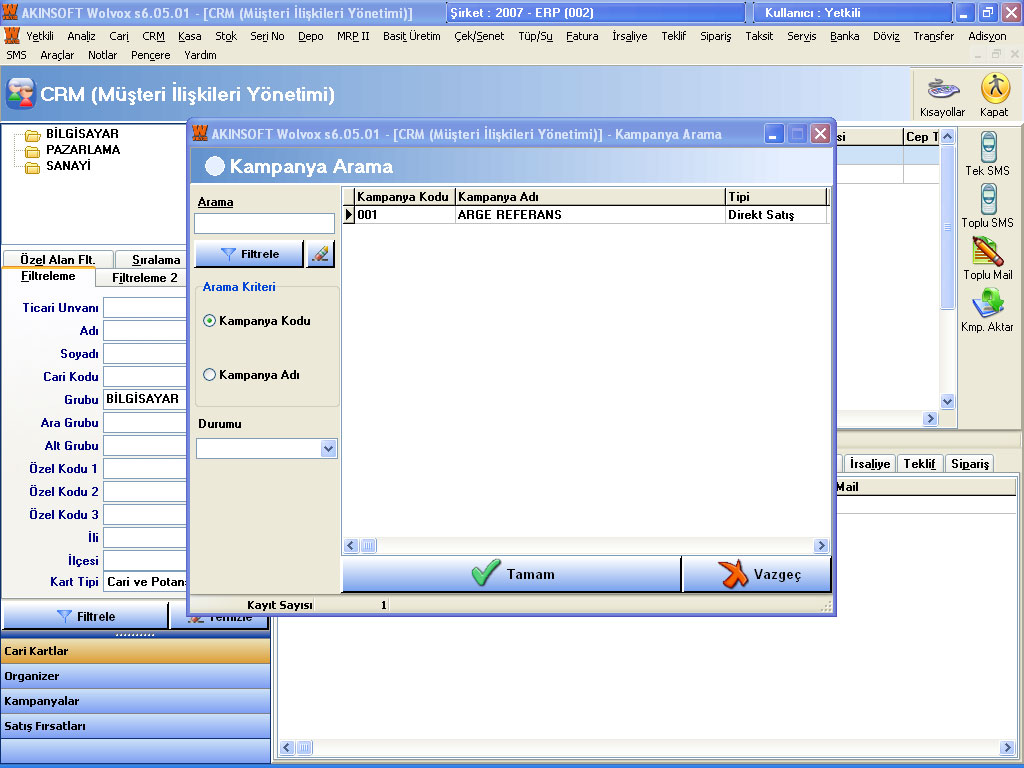
Task: Click the Kmp. Aktar icon
Action: (988, 310)
